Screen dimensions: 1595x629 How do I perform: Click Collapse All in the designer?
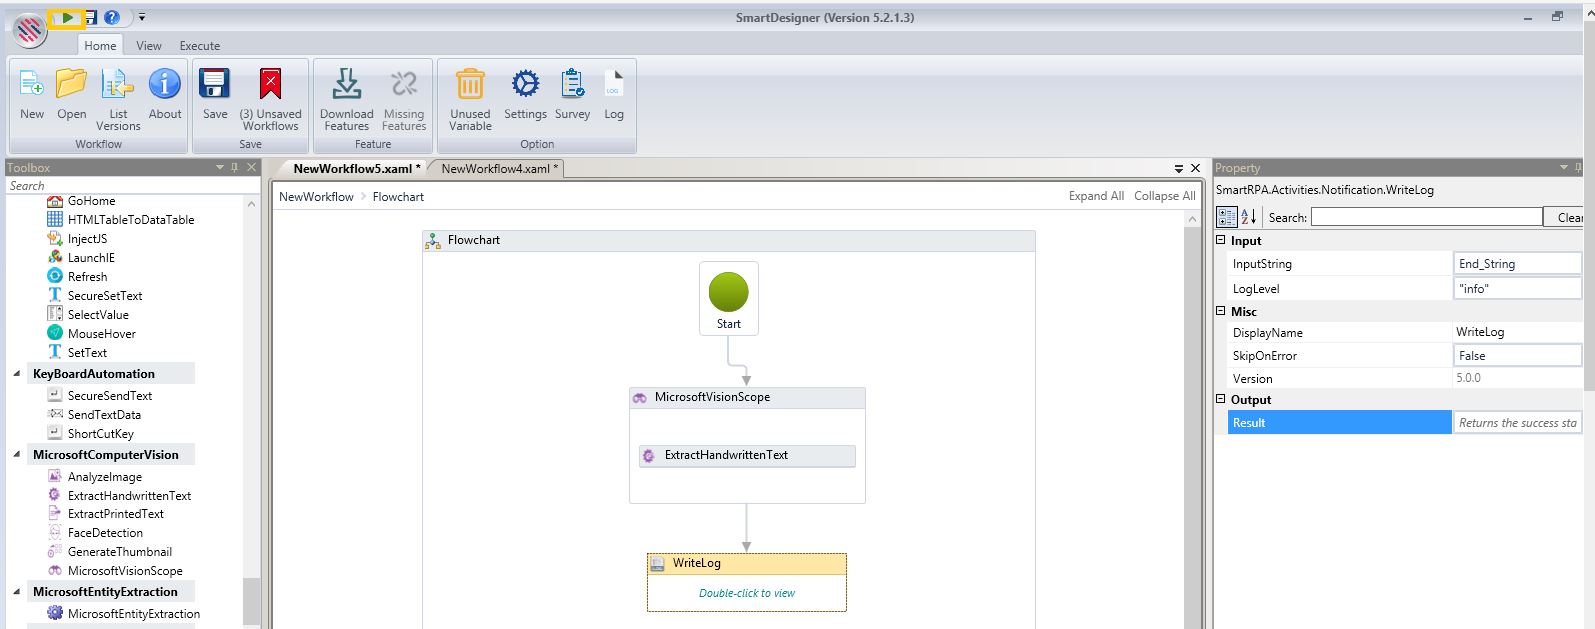coord(1164,196)
